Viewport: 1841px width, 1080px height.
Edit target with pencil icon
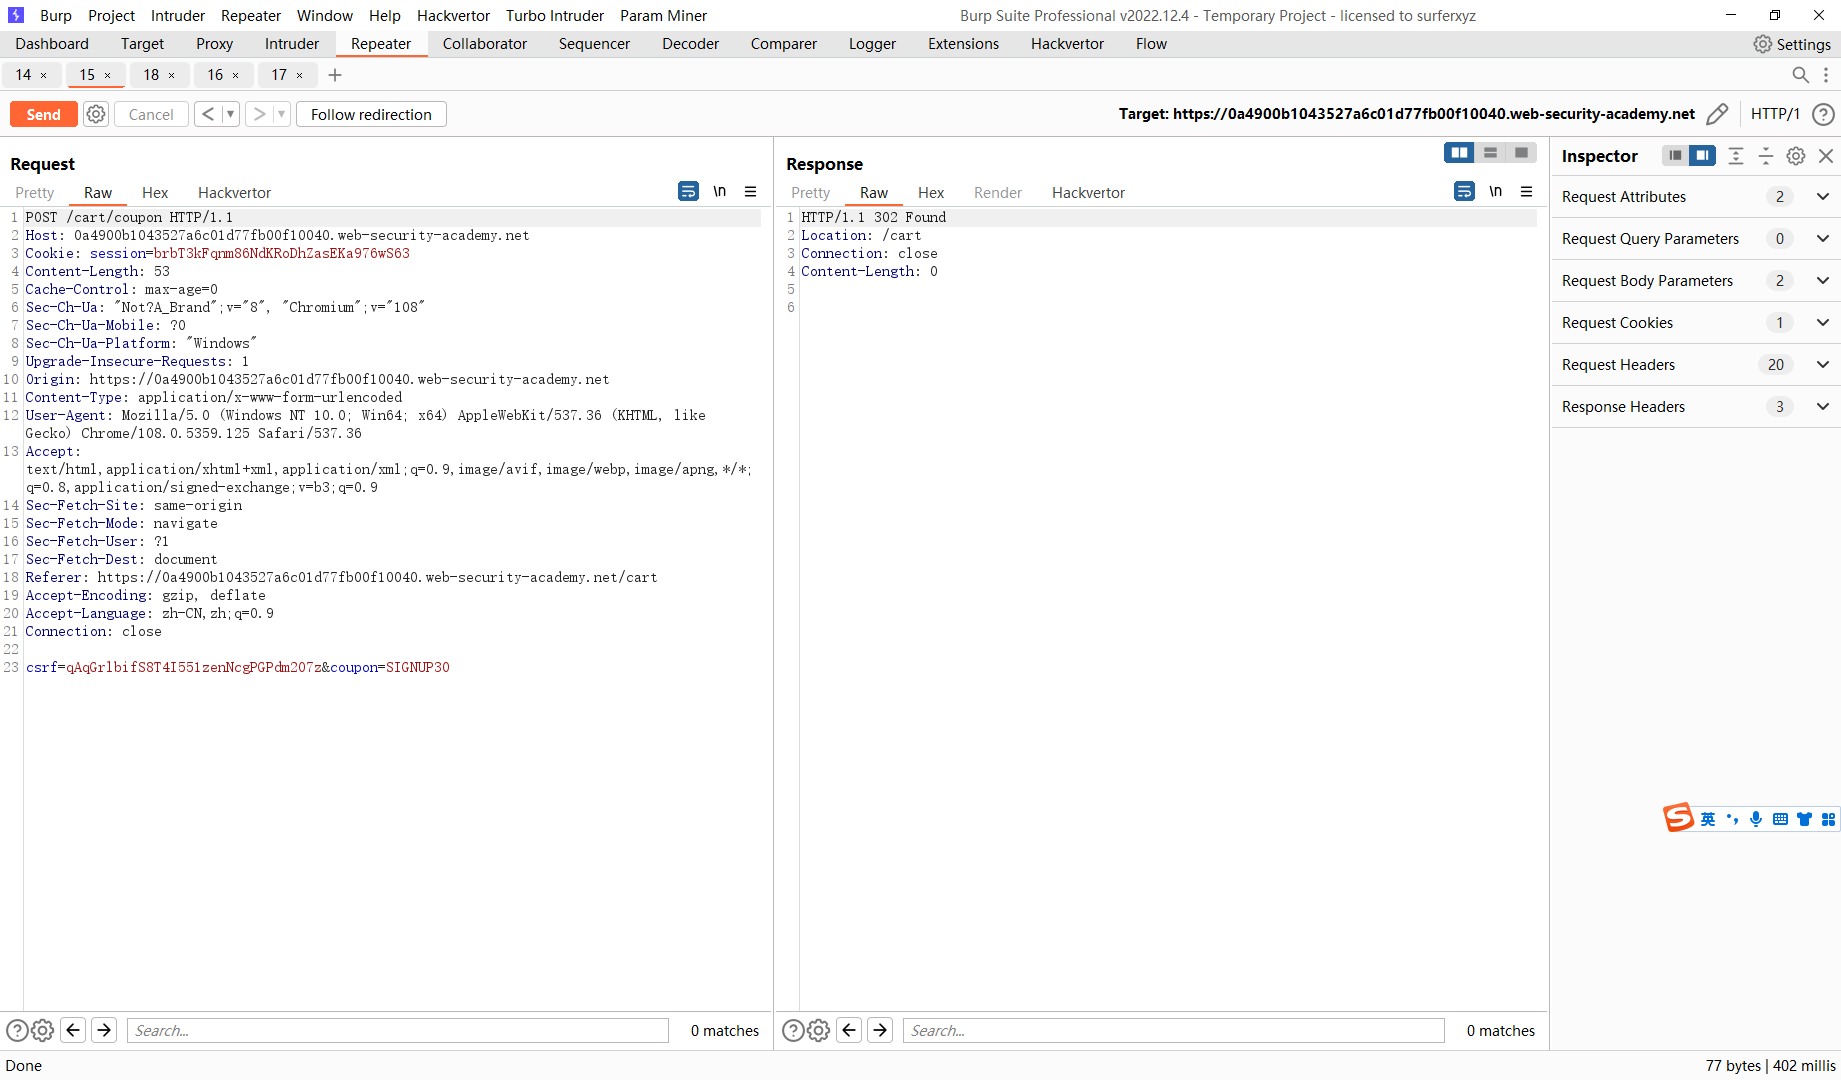click(x=1717, y=114)
